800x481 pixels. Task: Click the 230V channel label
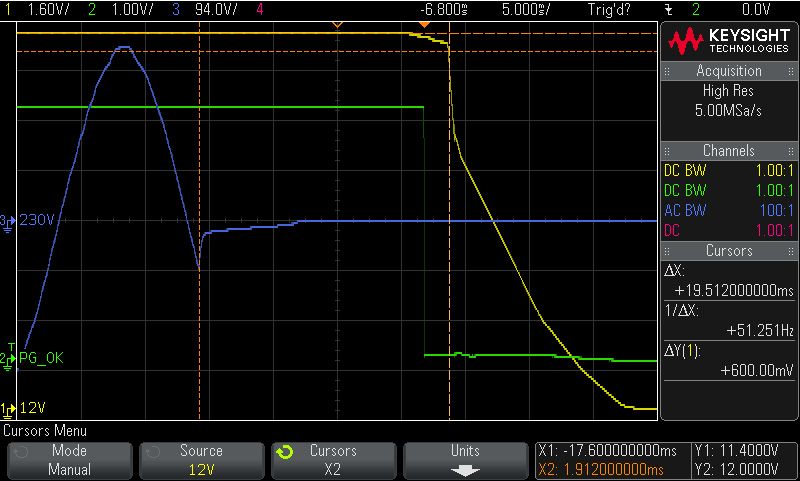coord(37,220)
